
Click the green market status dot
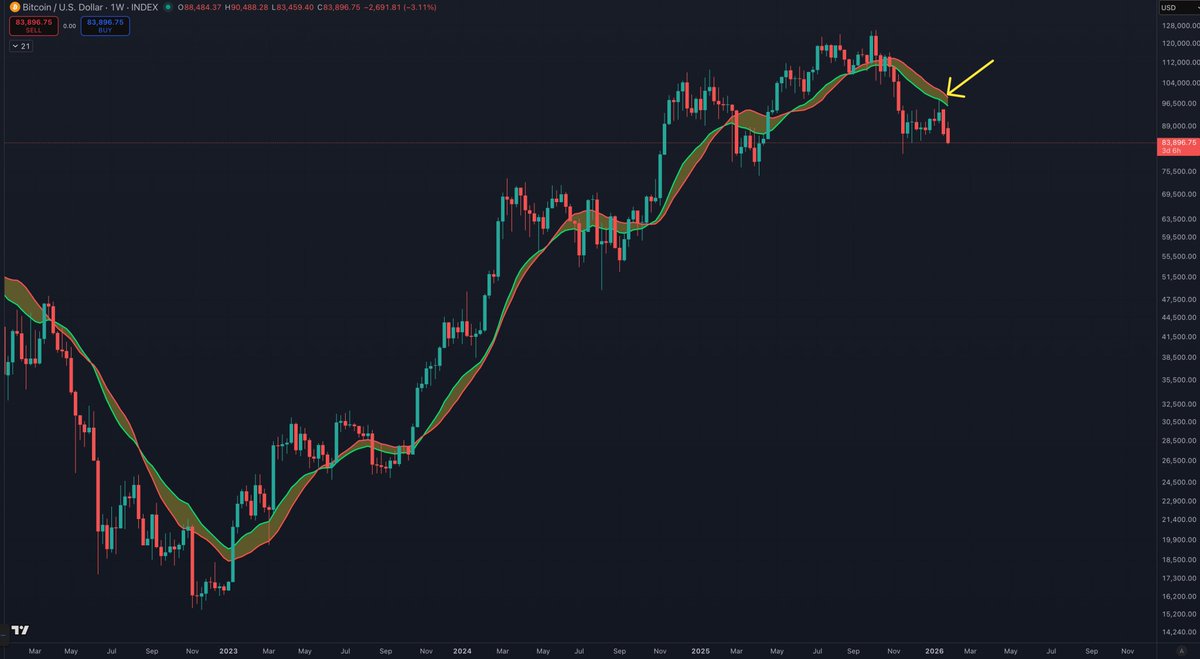(x=167, y=7)
